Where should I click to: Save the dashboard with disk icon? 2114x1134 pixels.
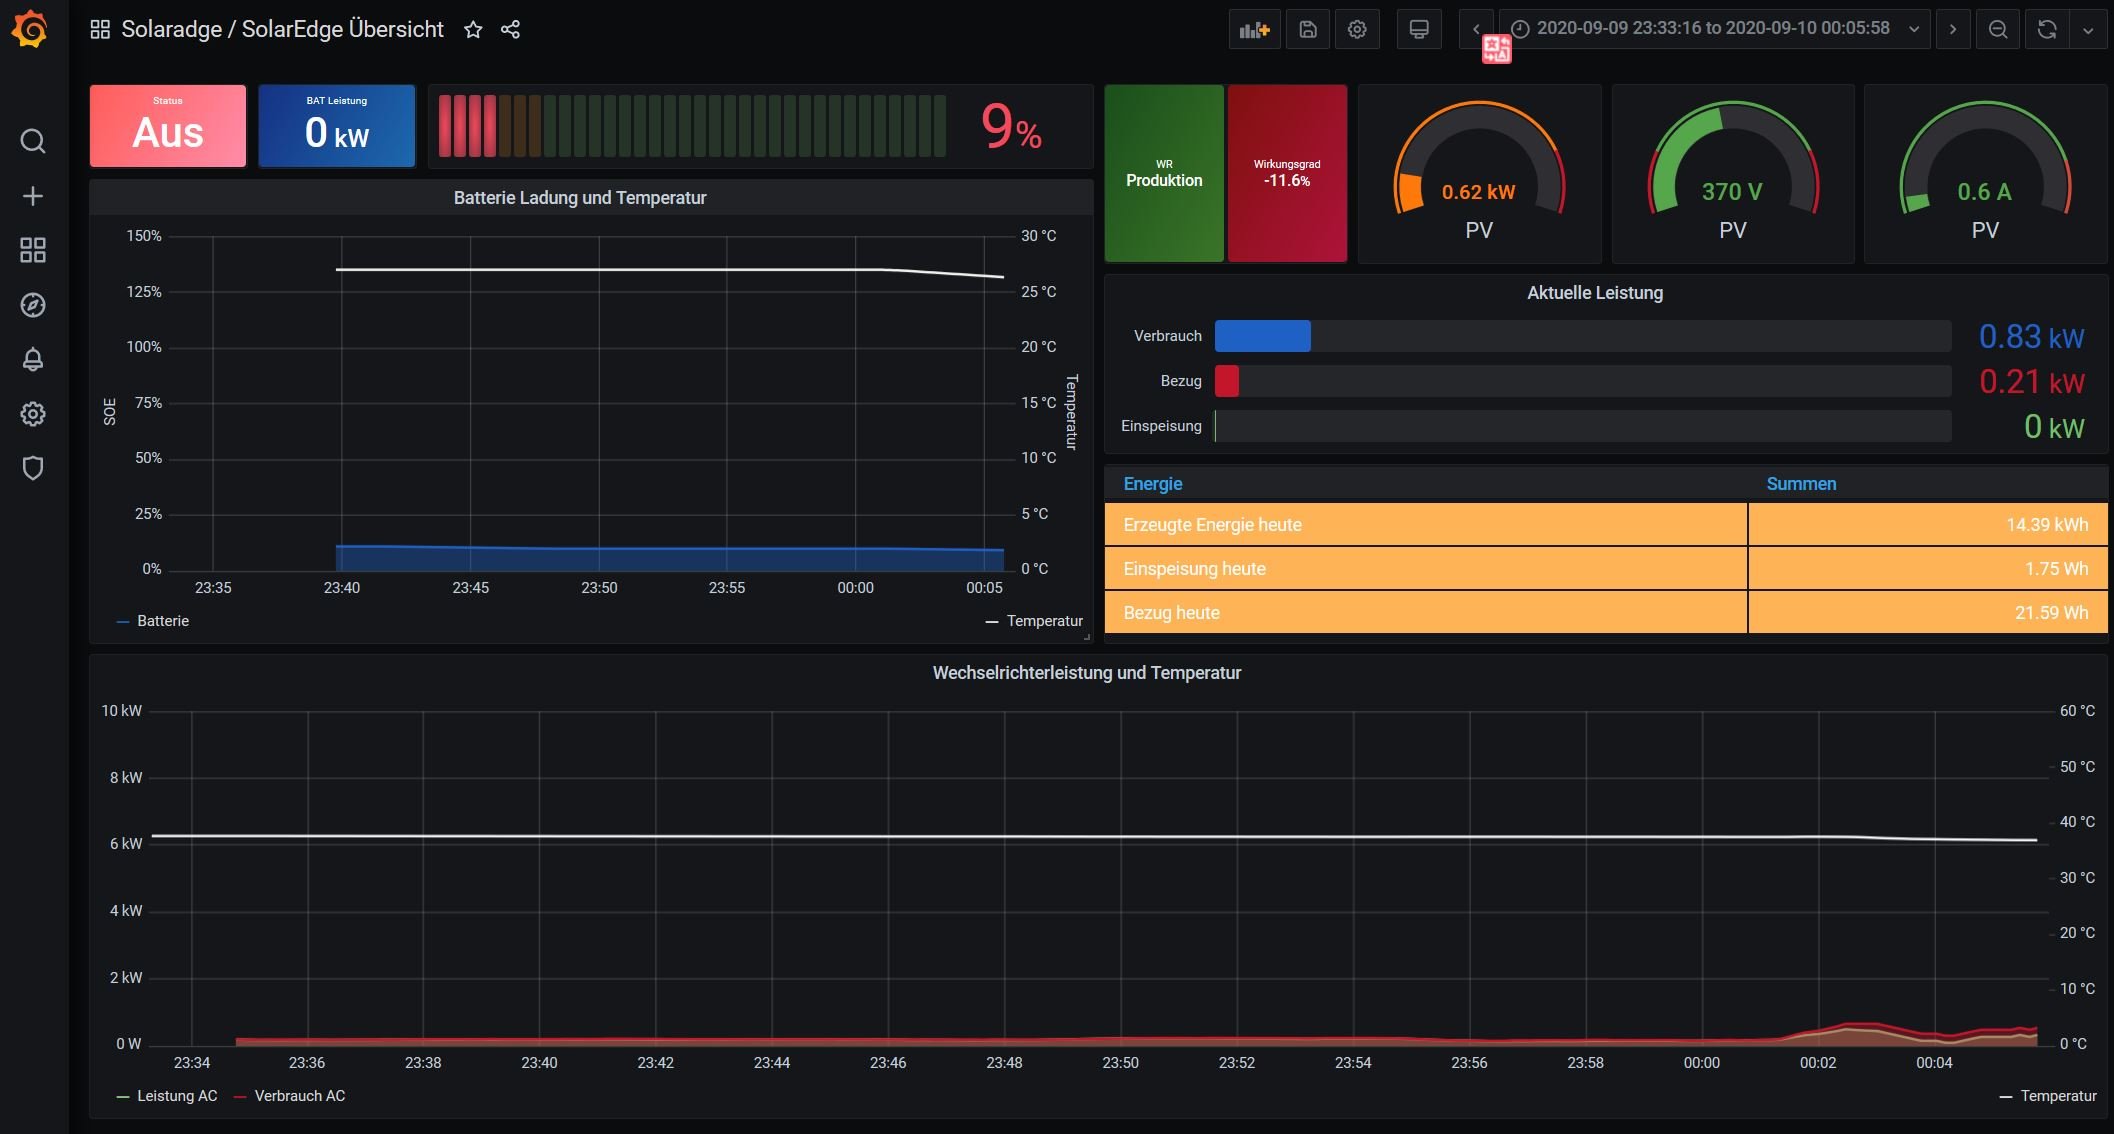pyautogui.click(x=1308, y=30)
